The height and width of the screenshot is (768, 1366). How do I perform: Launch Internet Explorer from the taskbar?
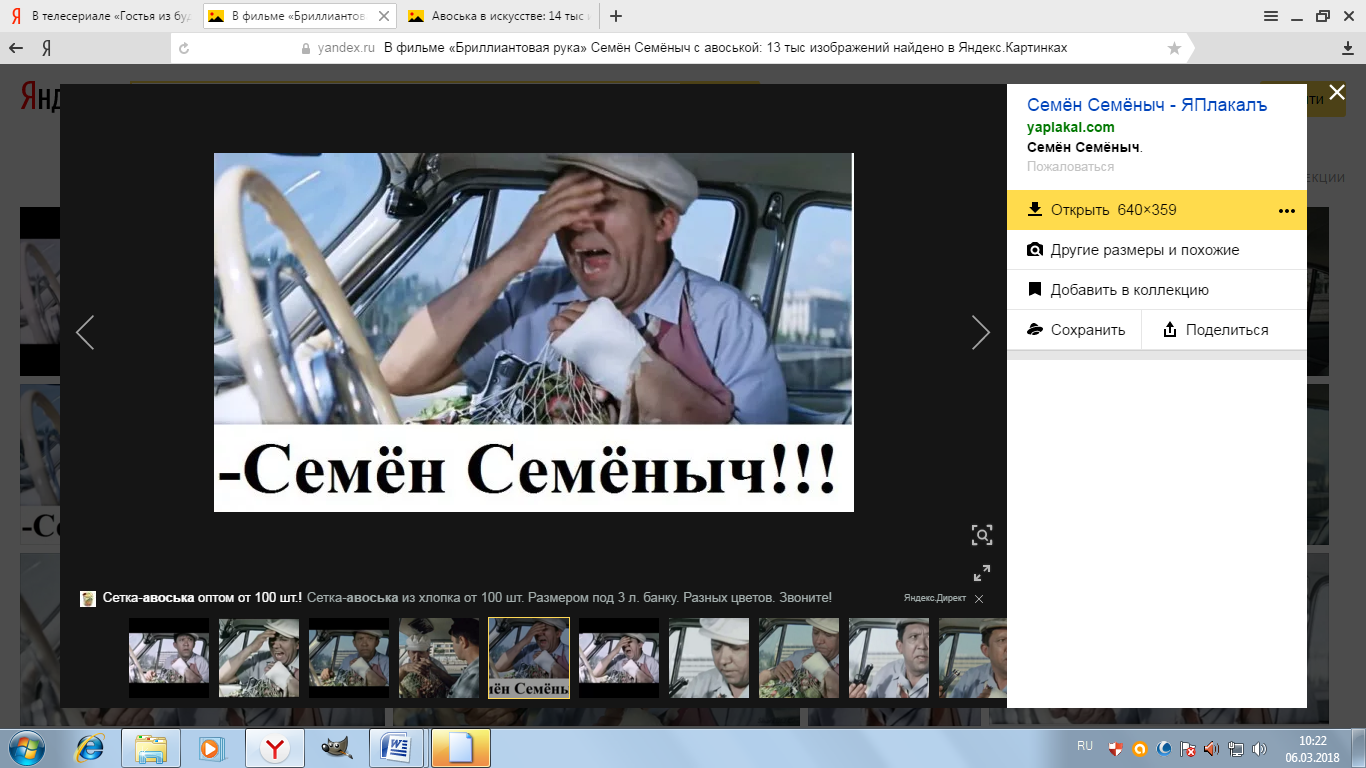click(90, 748)
